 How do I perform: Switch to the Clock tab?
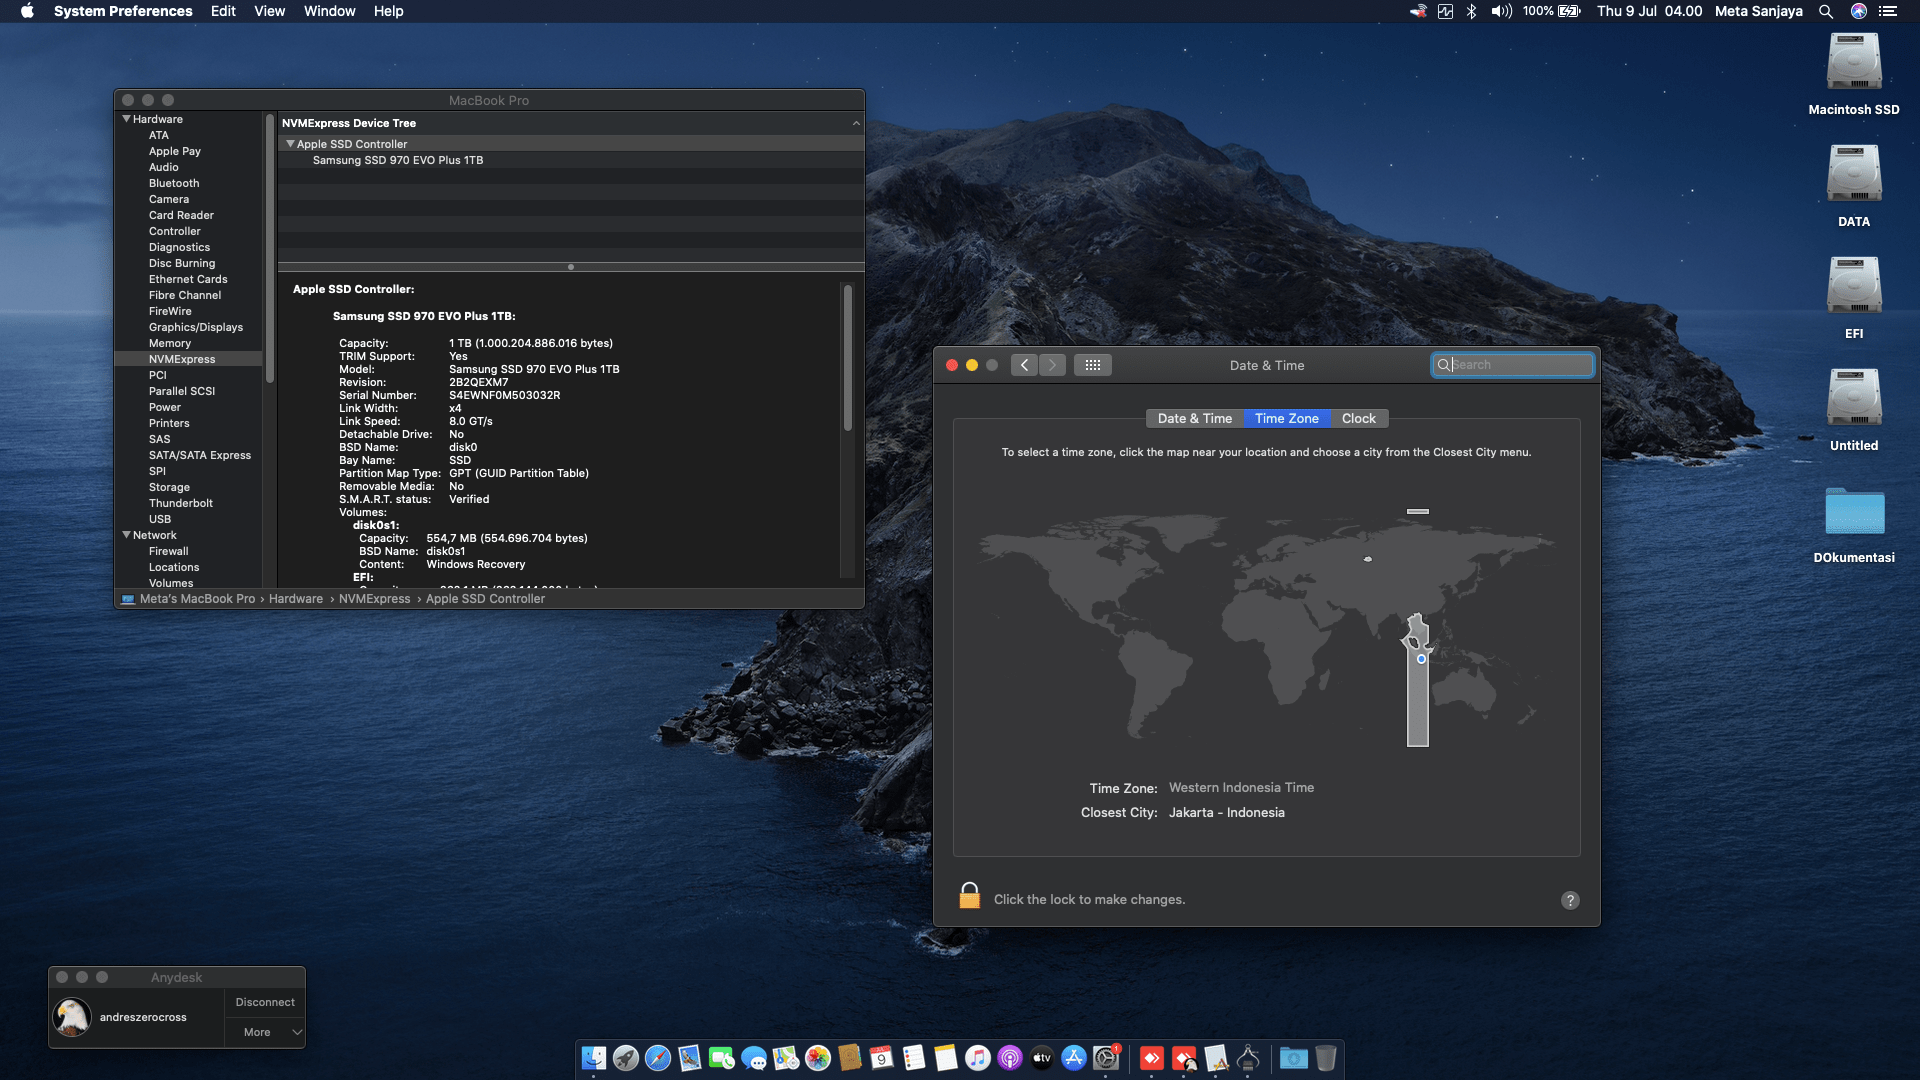[x=1358, y=418]
